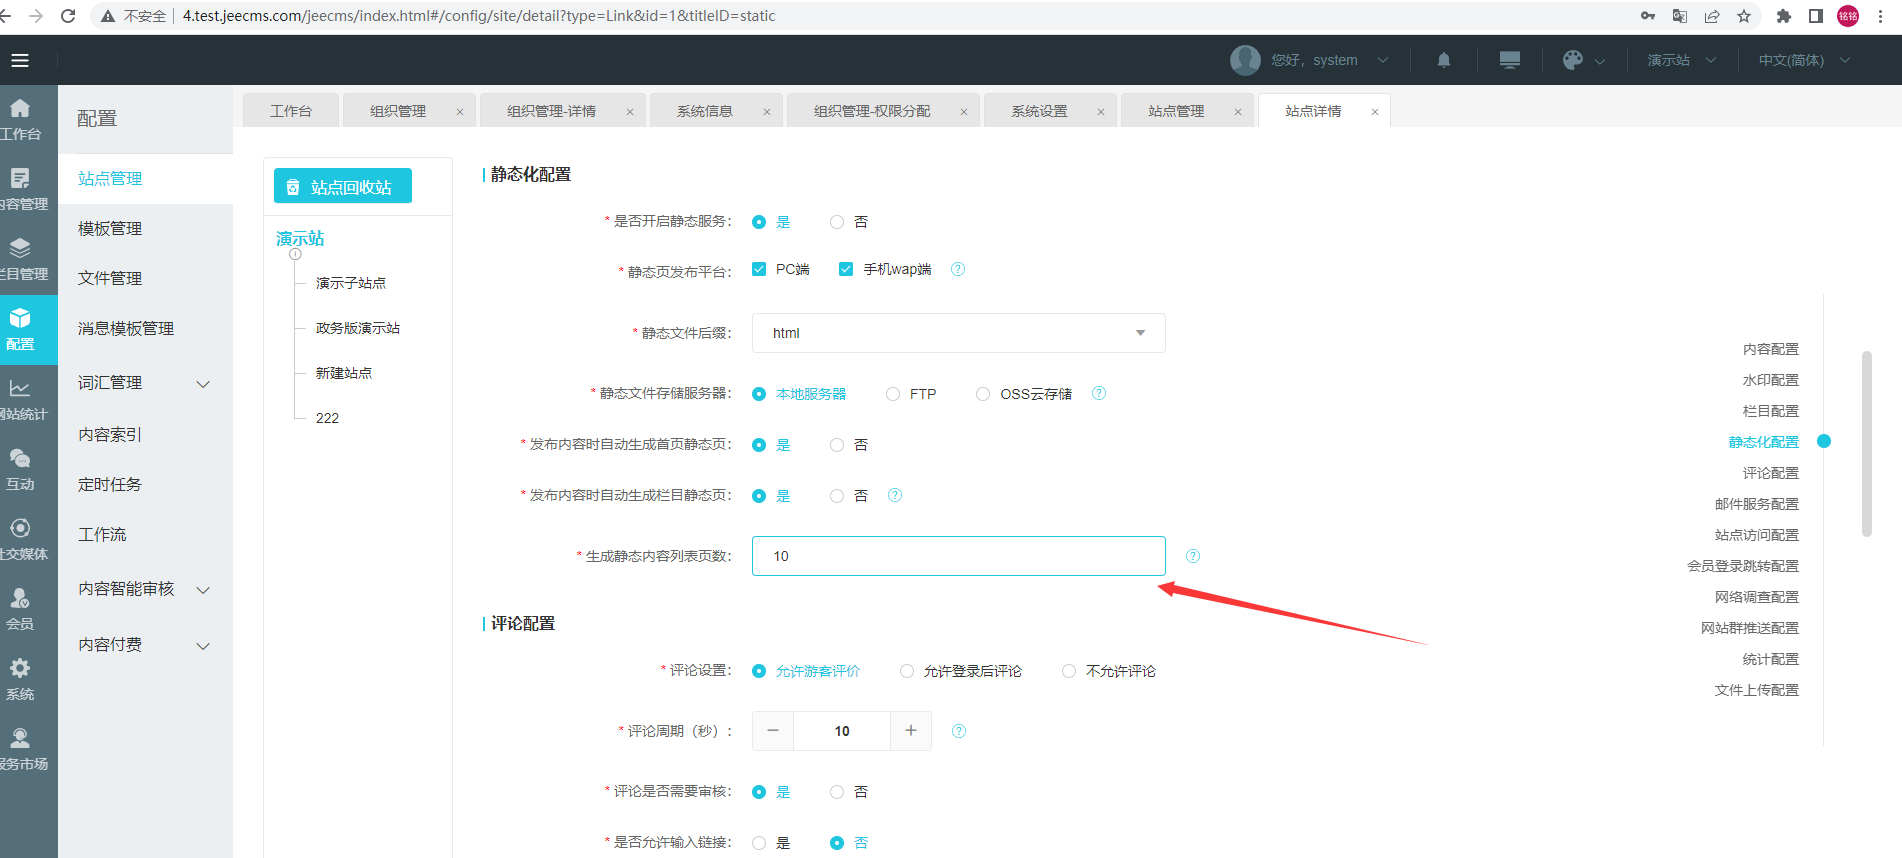Click help icon beside static publish platform
The width and height of the screenshot is (1902, 858).
click(x=958, y=269)
